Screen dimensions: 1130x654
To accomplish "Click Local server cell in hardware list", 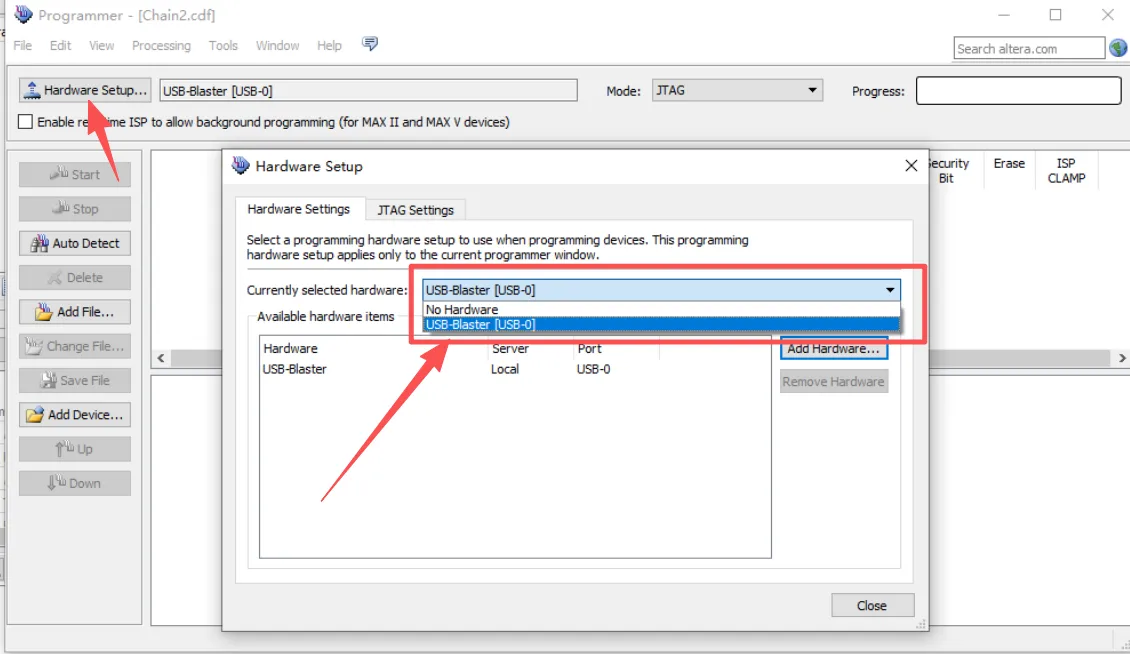I will 504,369.
